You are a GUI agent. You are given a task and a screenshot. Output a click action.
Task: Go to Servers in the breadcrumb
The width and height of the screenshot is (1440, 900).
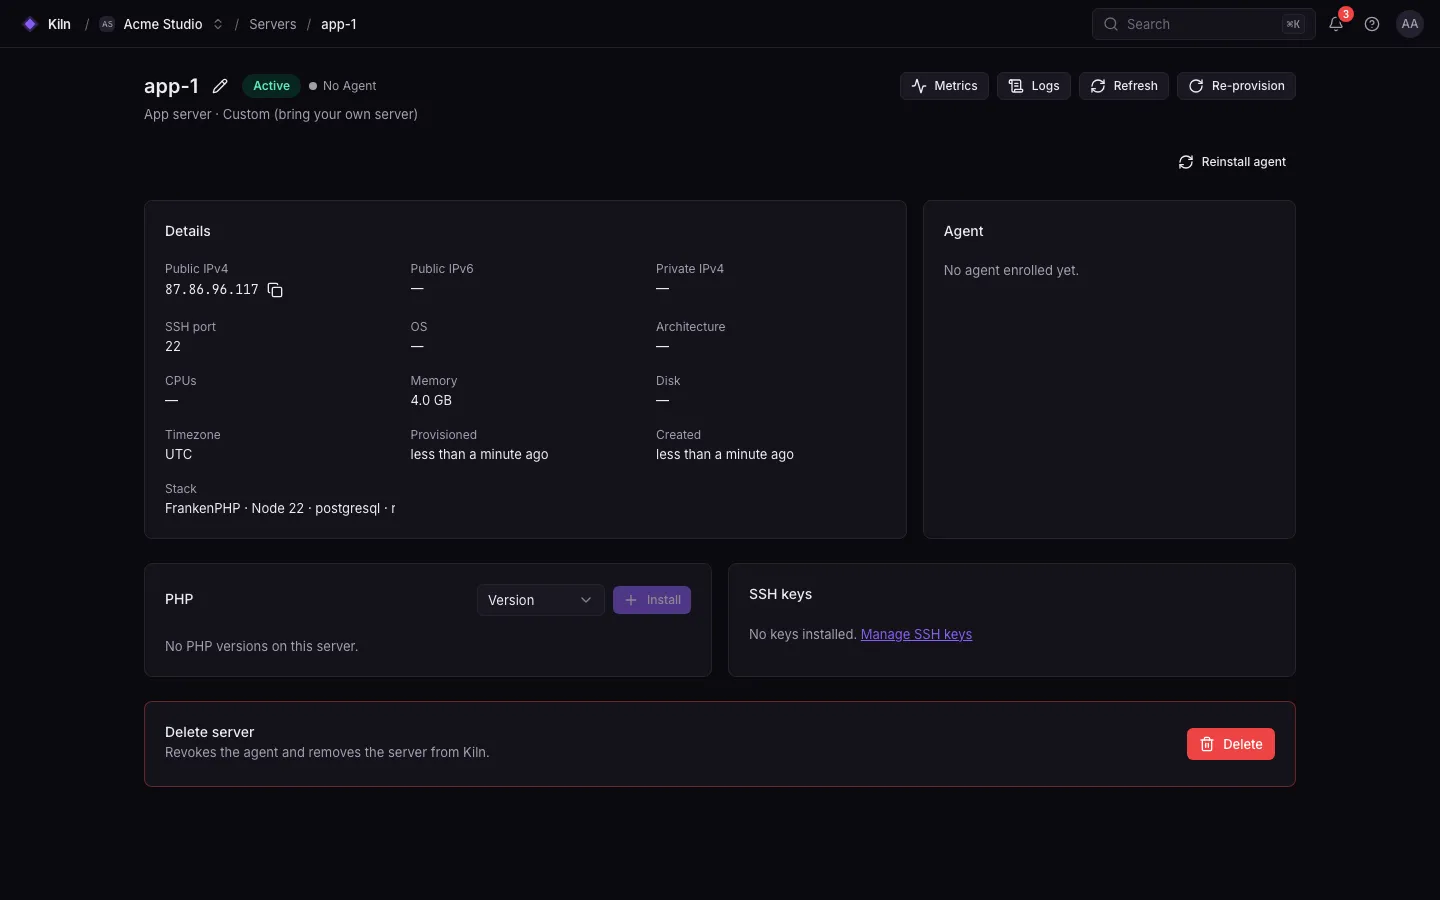[x=273, y=24]
